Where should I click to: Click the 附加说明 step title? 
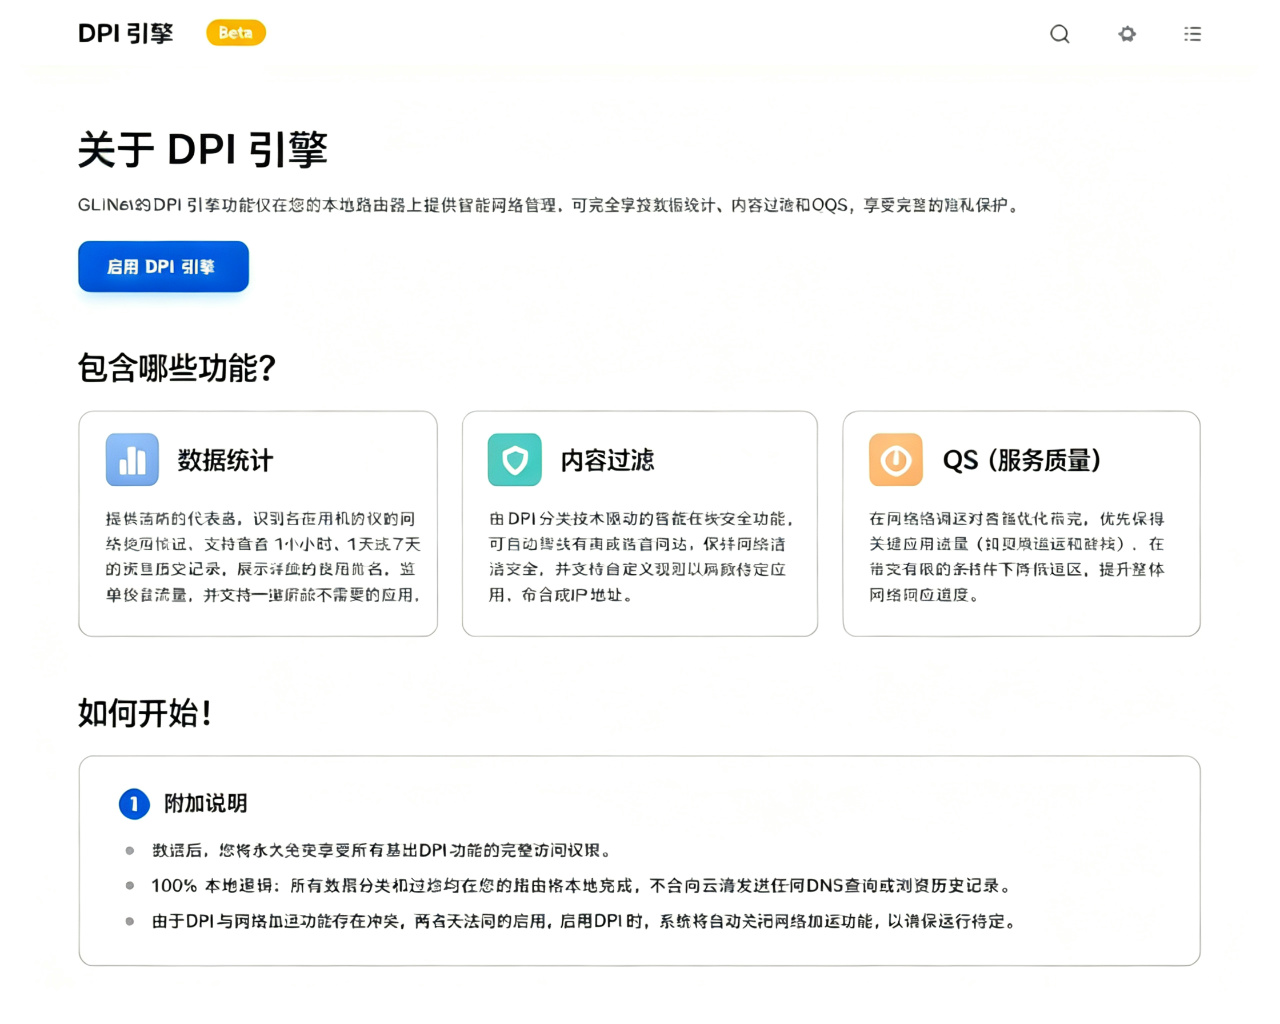[x=206, y=803]
